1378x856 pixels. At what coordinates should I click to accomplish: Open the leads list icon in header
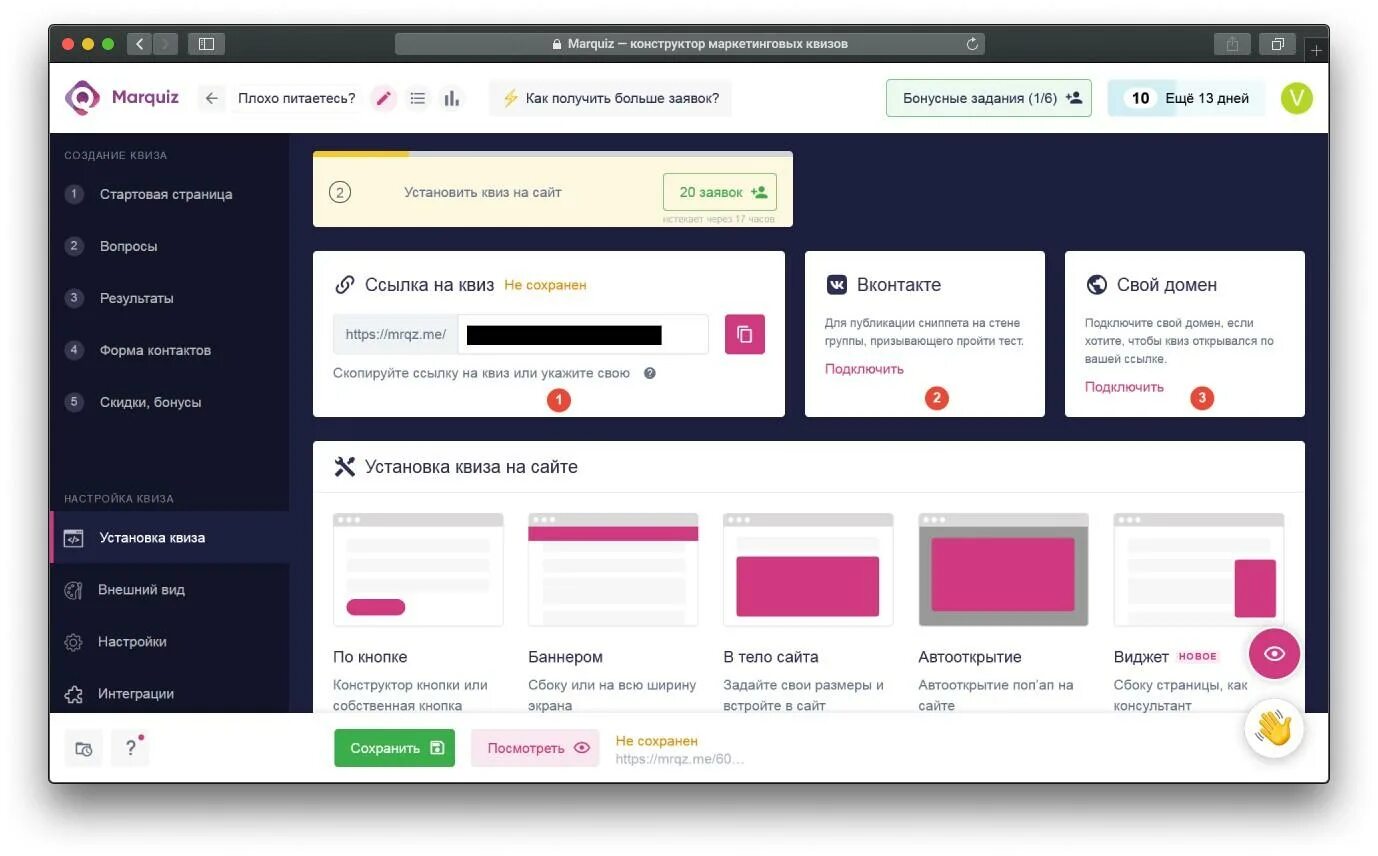click(418, 98)
